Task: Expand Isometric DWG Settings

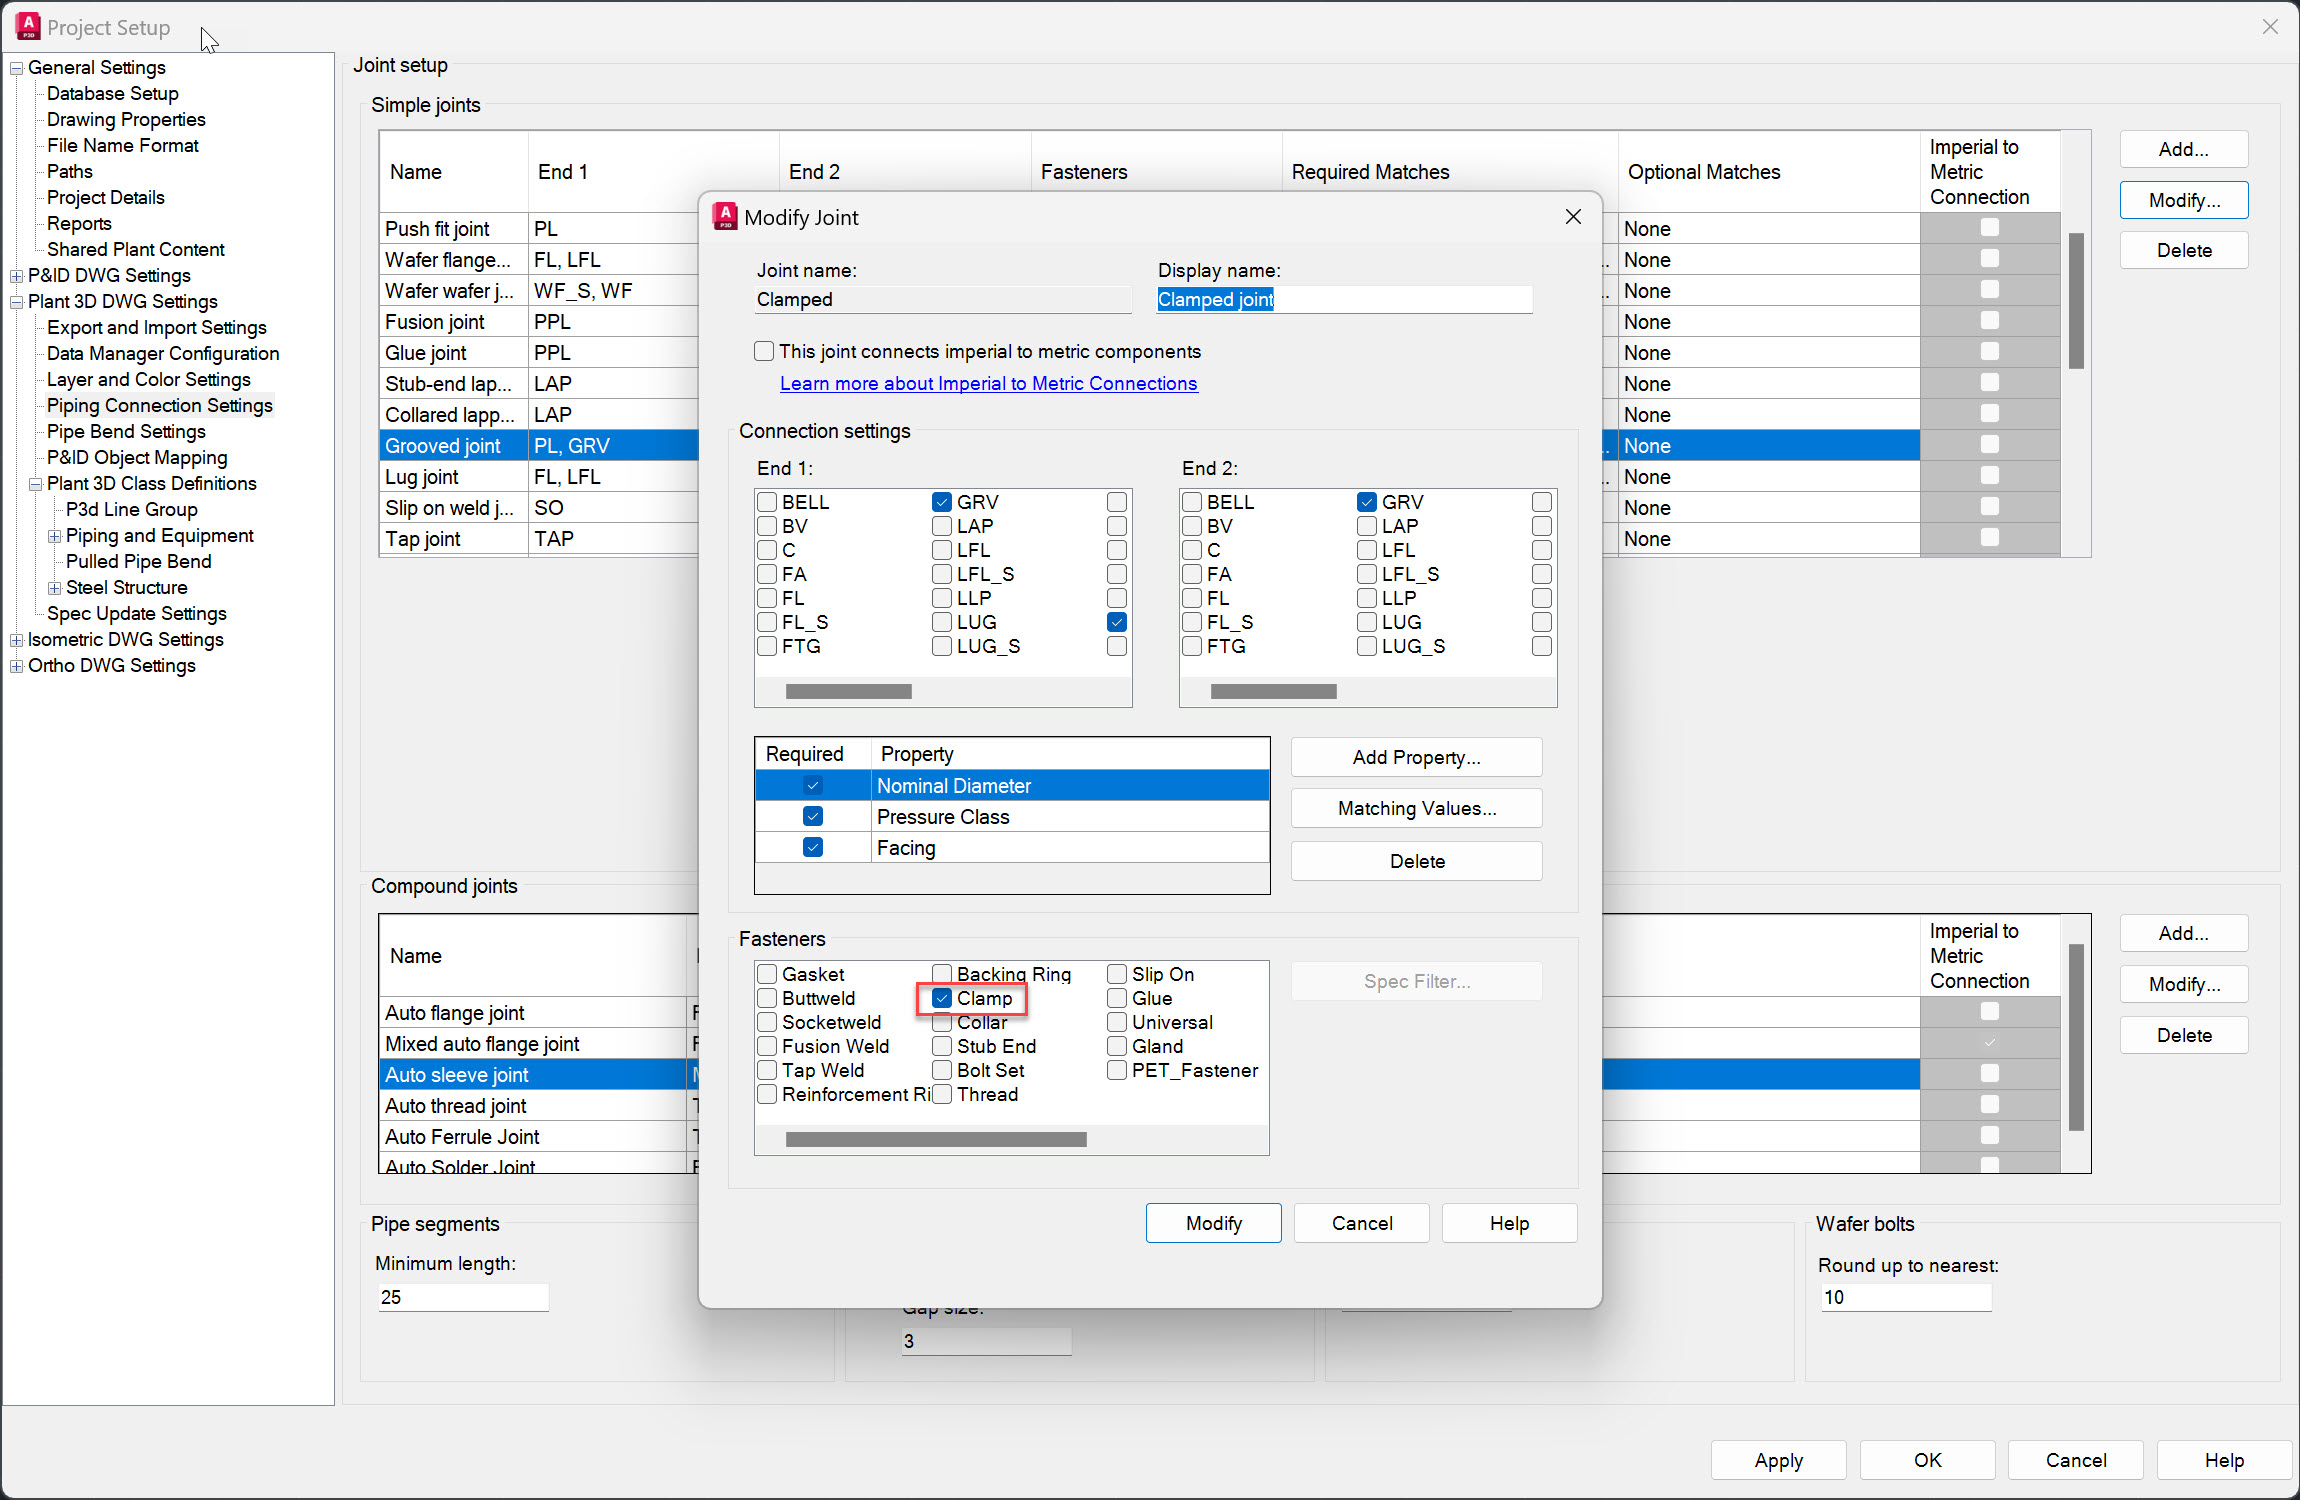Action: coord(17,639)
